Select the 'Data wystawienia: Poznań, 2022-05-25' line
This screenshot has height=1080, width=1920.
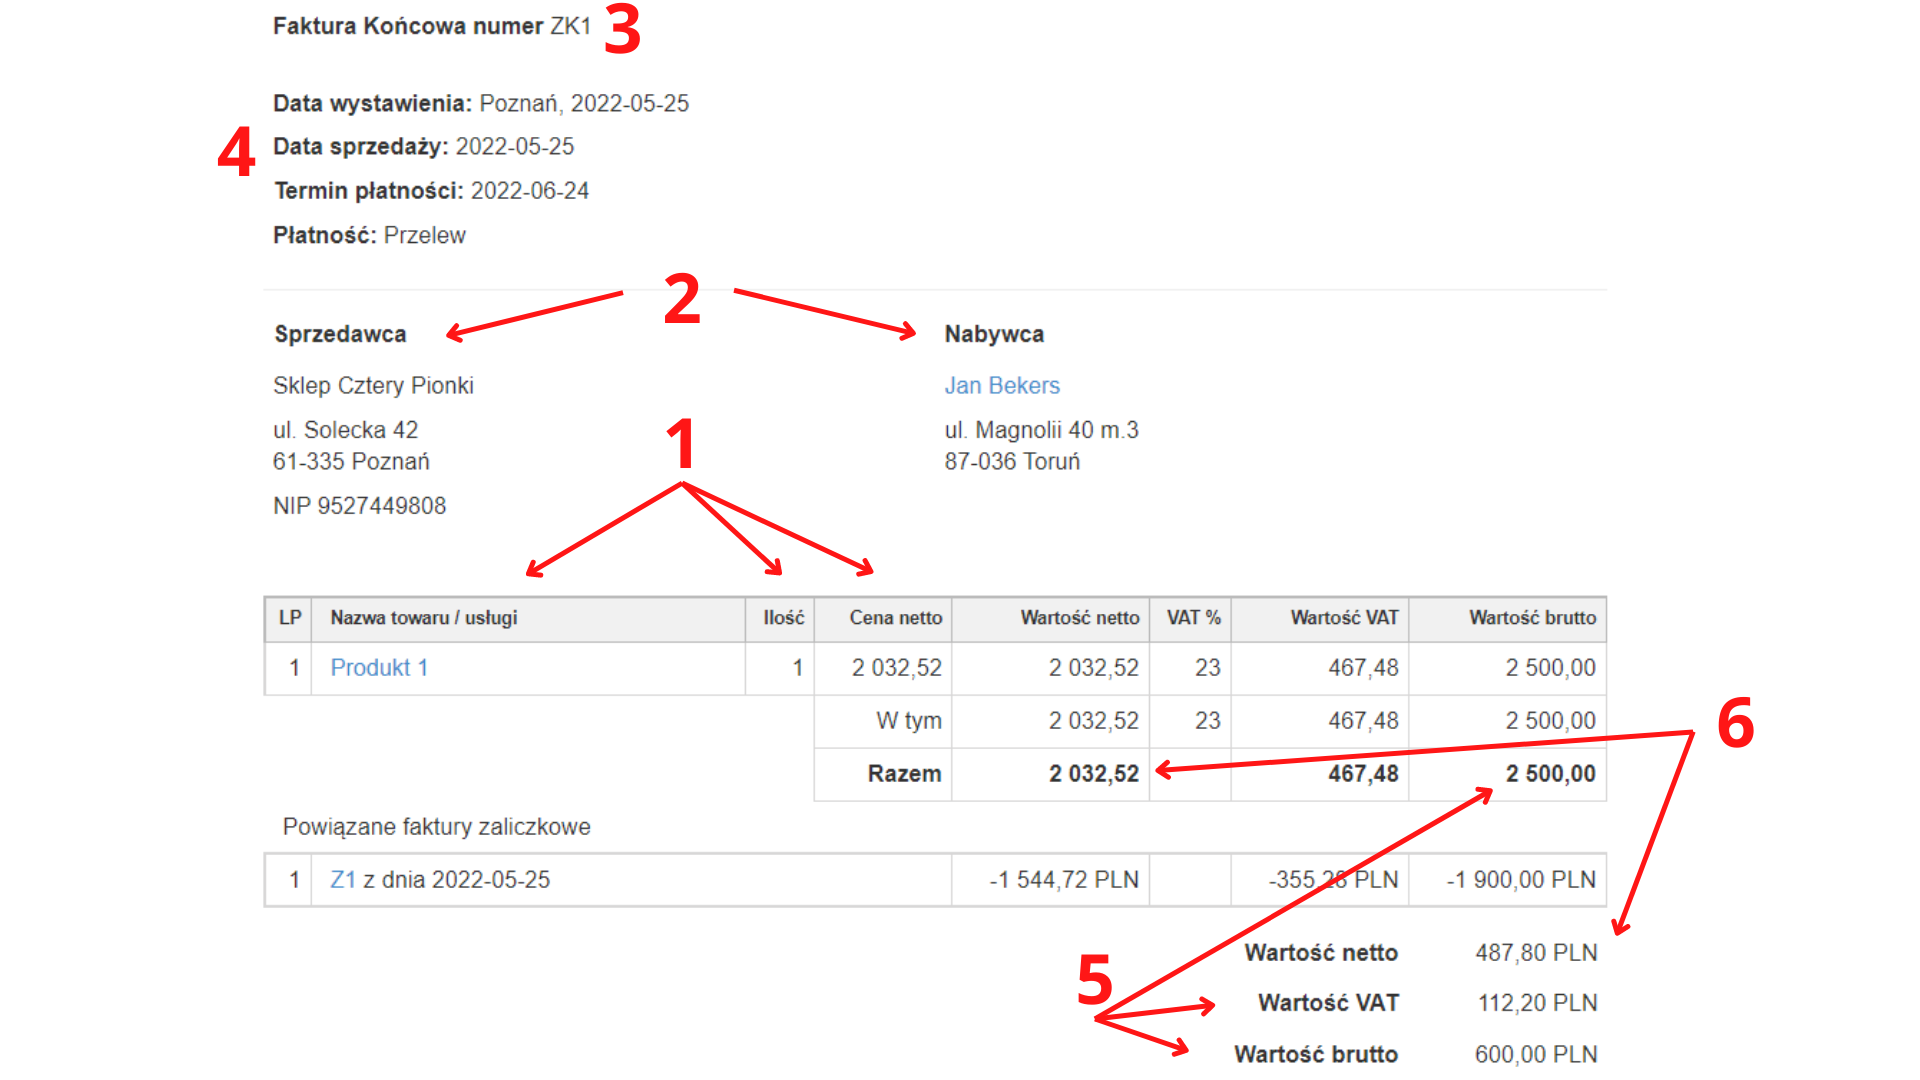tap(481, 104)
